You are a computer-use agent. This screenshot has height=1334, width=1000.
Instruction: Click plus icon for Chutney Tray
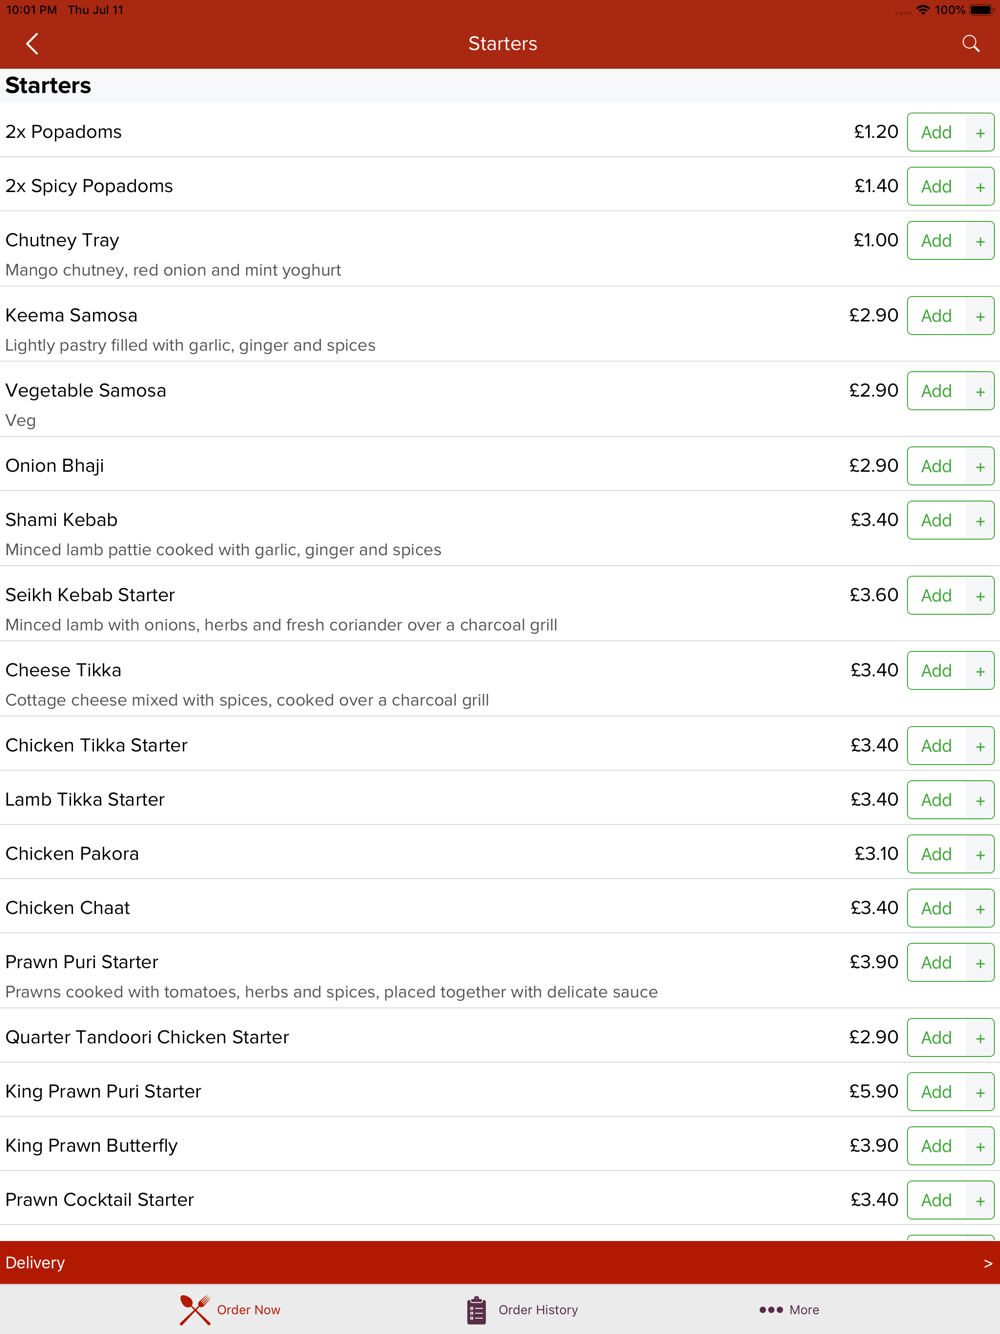point(980,241)
